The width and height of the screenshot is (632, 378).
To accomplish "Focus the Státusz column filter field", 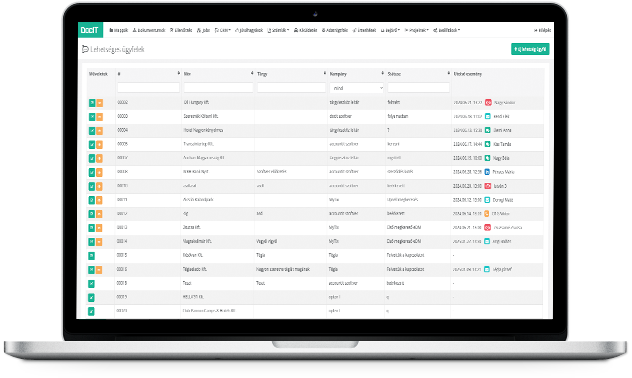I will tap(418, 88).
